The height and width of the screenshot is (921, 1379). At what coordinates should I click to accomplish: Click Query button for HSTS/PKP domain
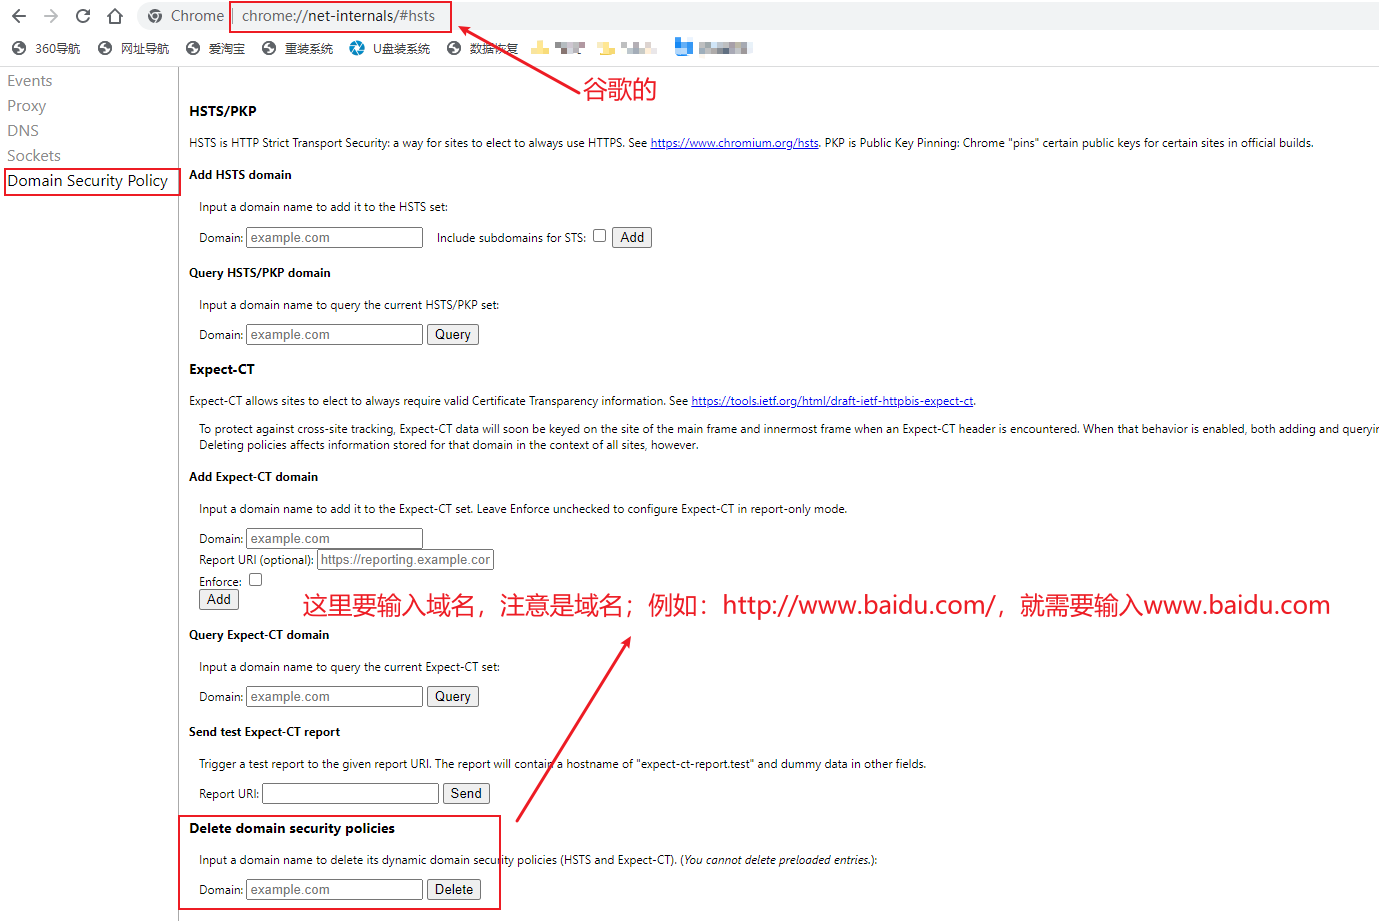tap(453, 335)
